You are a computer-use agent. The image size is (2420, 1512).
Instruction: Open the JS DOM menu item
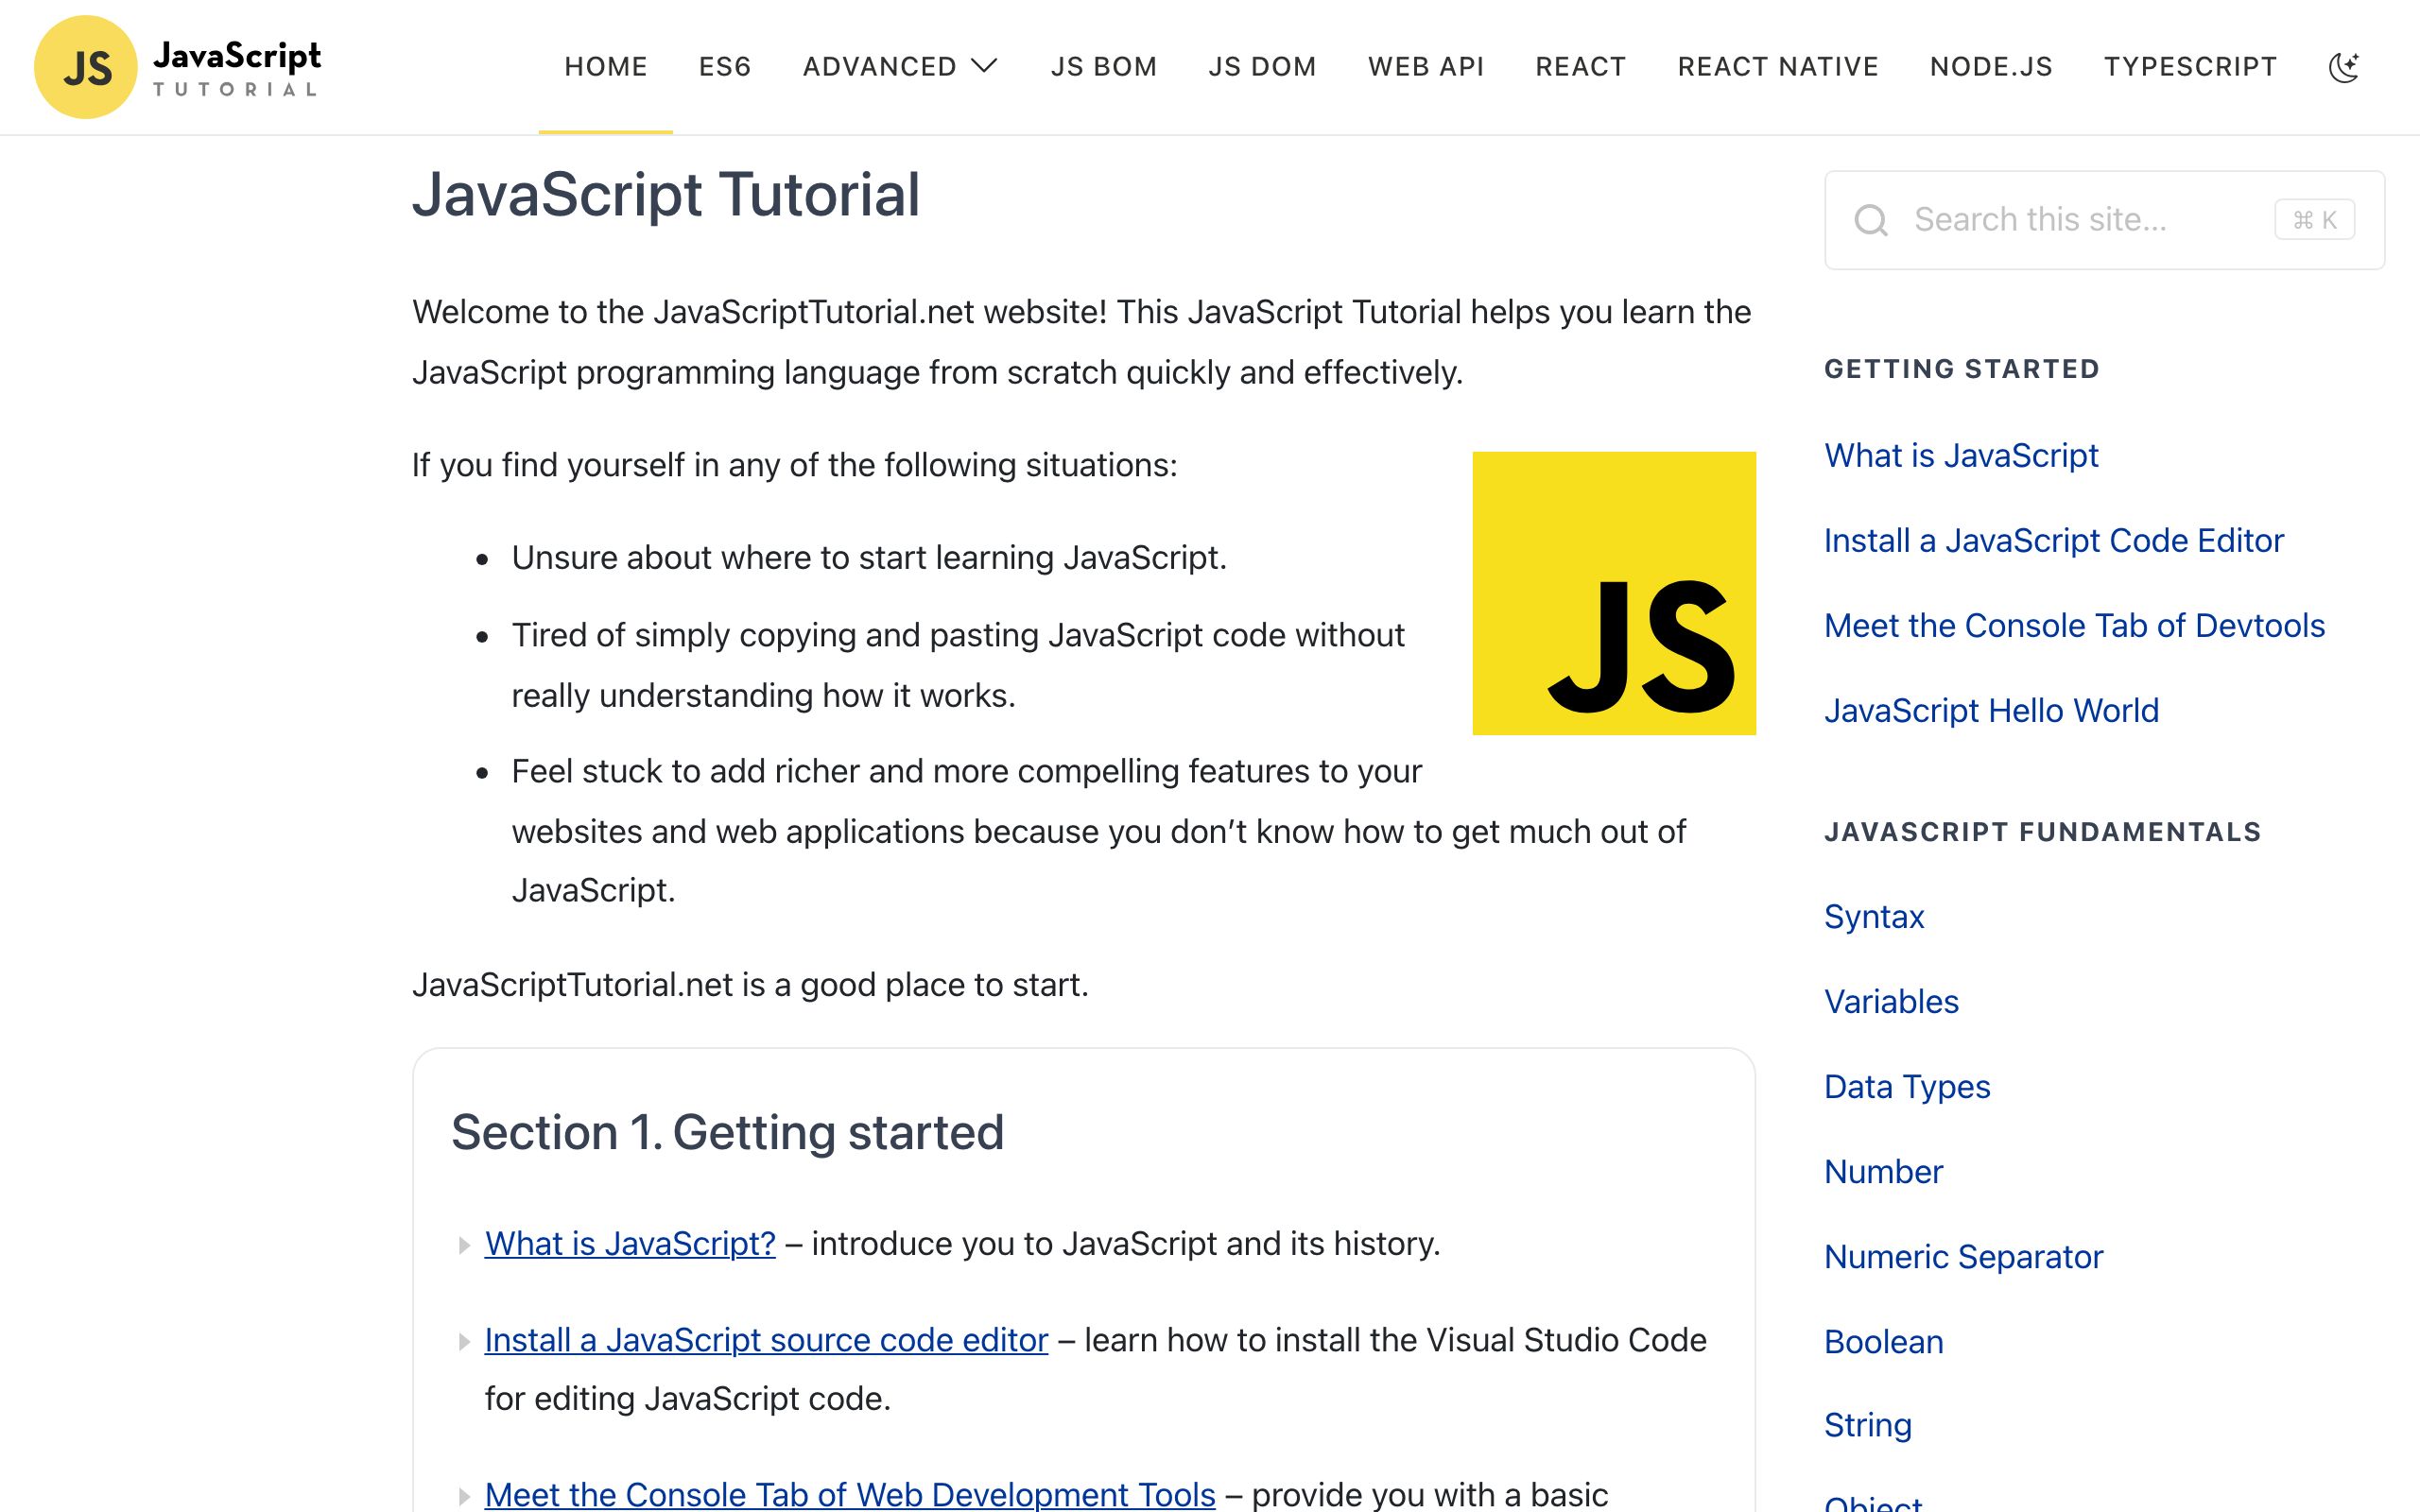[1262, 67]
